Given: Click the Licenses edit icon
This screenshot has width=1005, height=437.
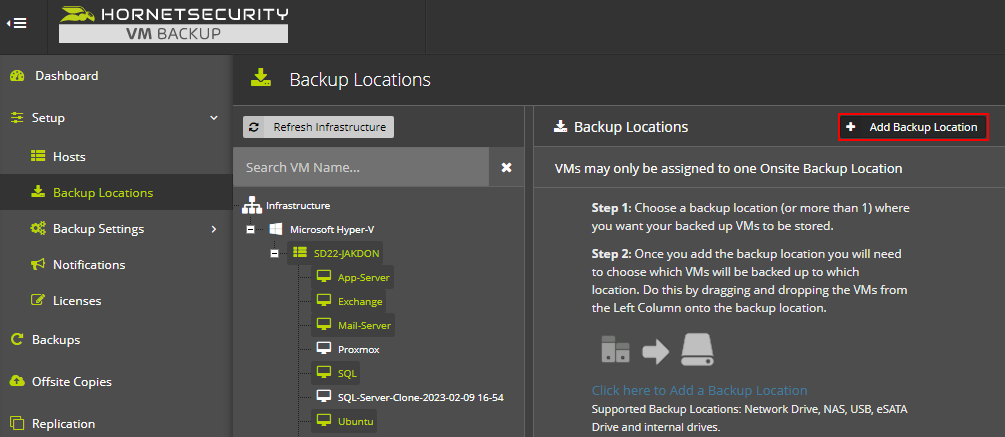Looking at the screenshot, I should 38,301.
